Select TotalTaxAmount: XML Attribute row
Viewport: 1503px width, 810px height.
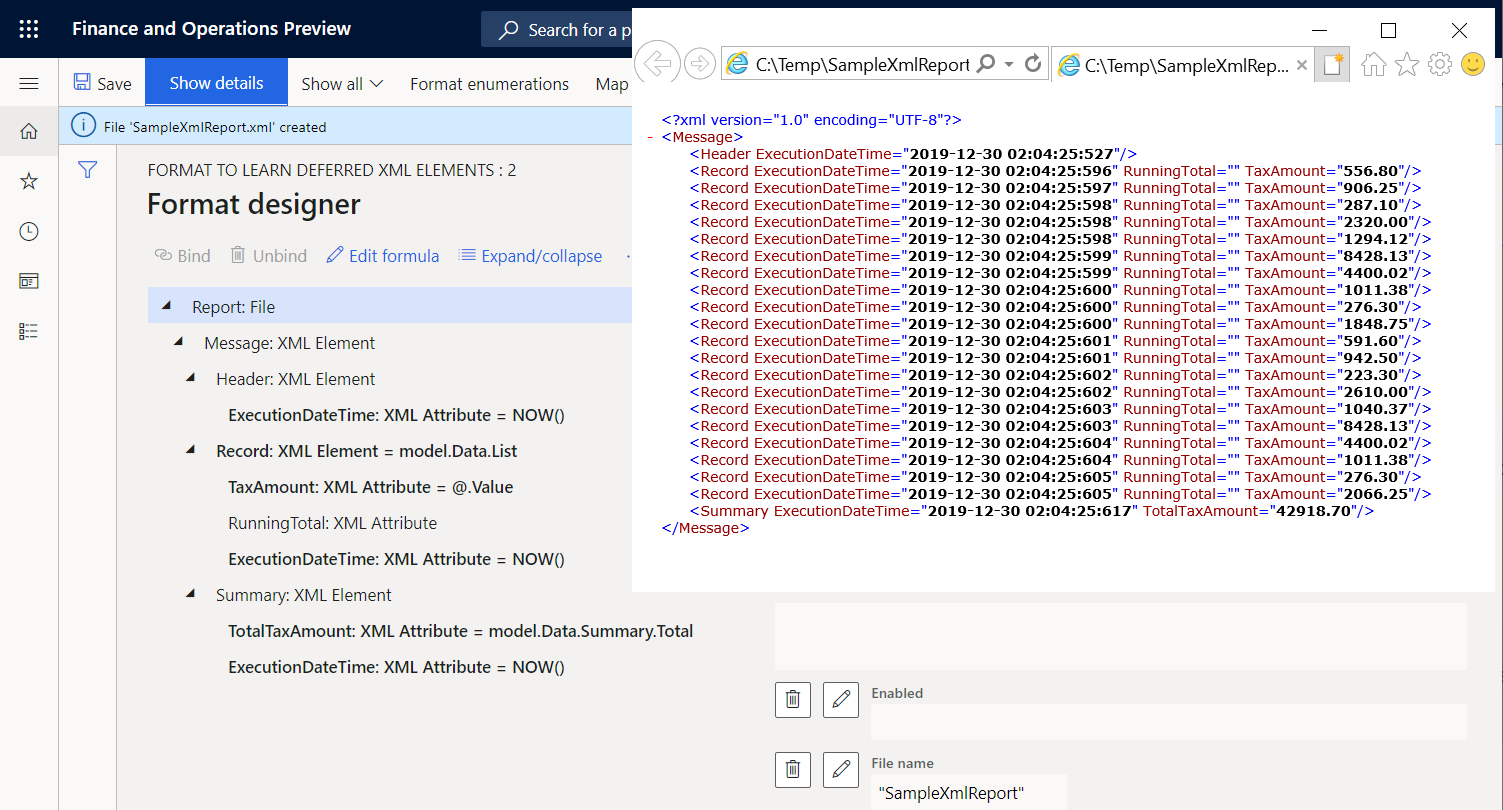click(460, 631)
